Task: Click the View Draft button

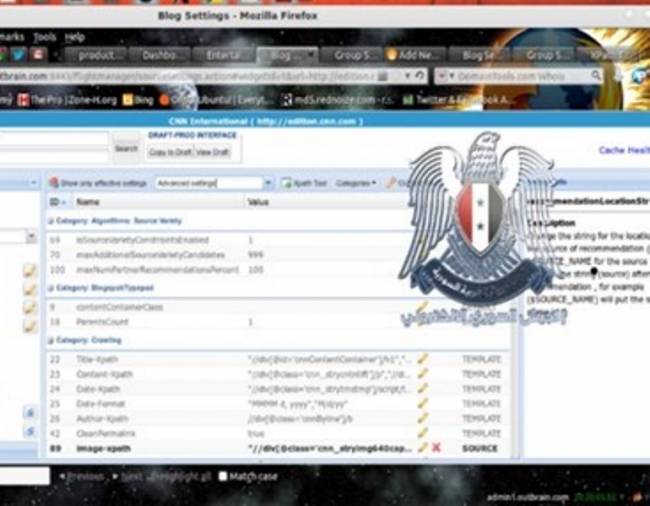Action: pyautogui.click(x=212, y=152)
